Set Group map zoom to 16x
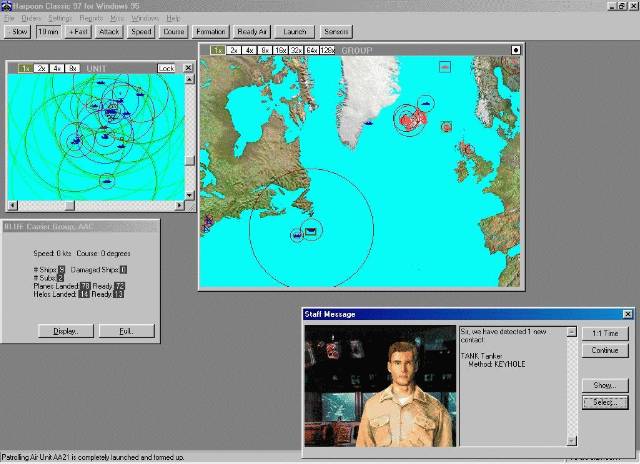 point(280,50)
